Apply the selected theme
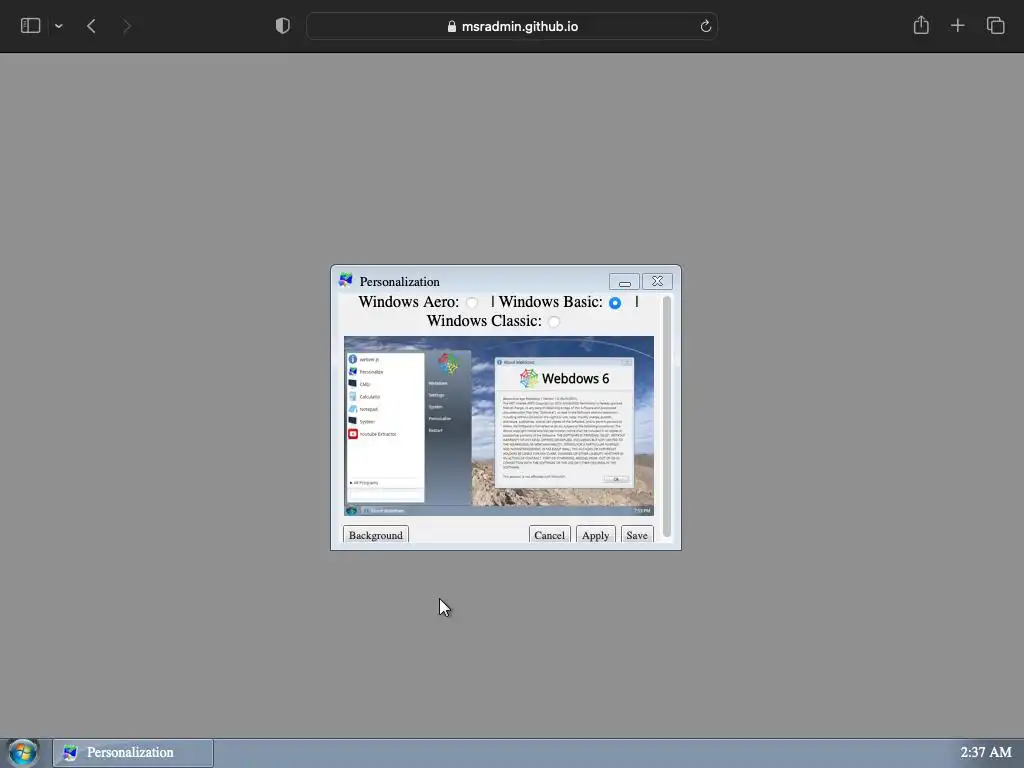 596,535
